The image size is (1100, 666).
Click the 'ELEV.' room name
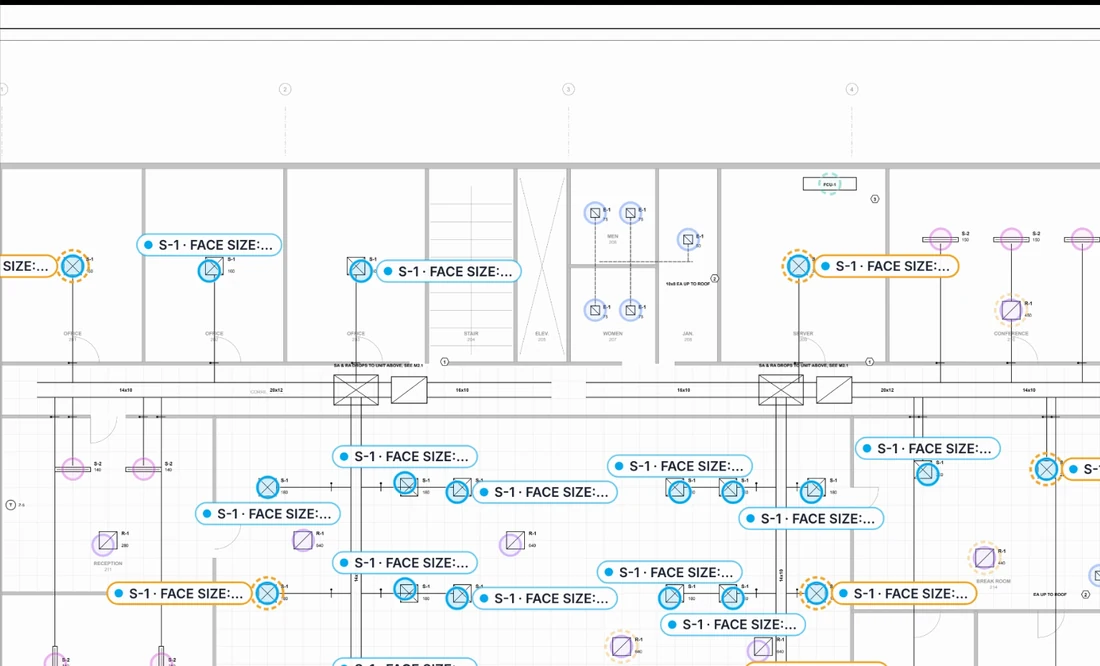pyautogui.click(x=542, y=333)
